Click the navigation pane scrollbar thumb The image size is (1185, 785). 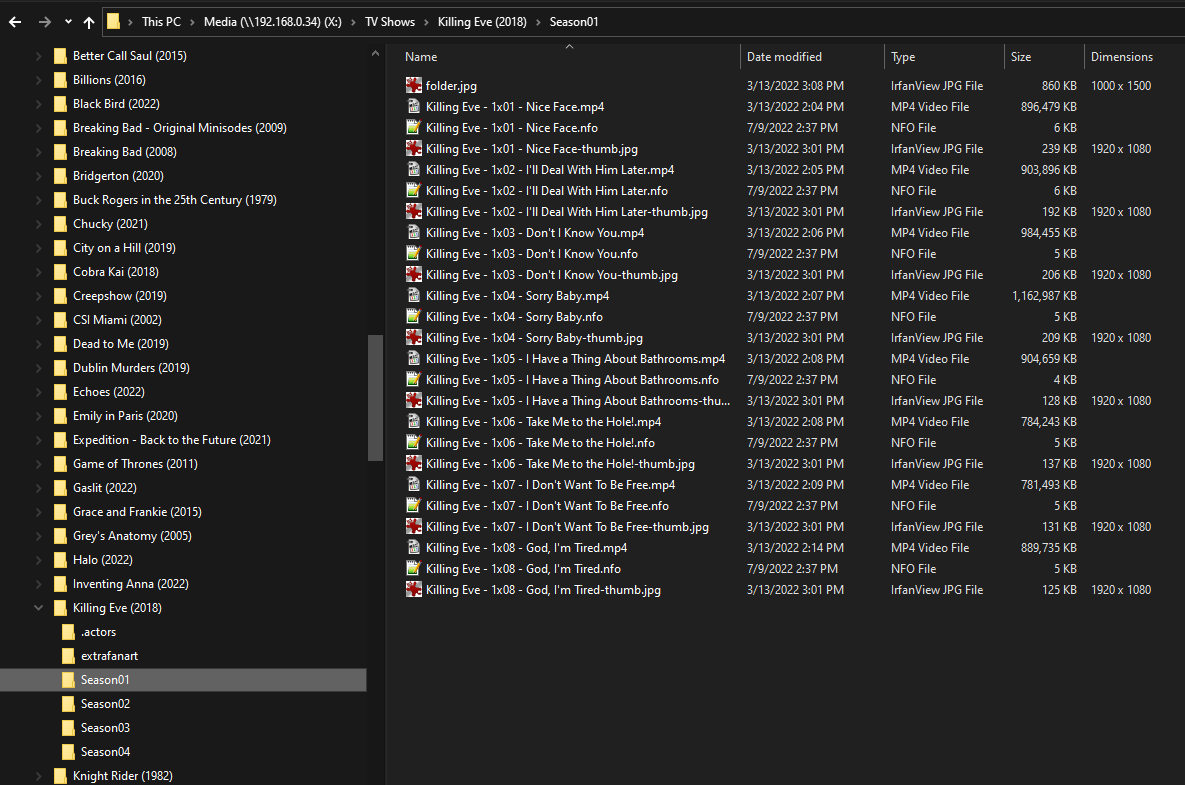pyautogui.click(x=375, y=397)
